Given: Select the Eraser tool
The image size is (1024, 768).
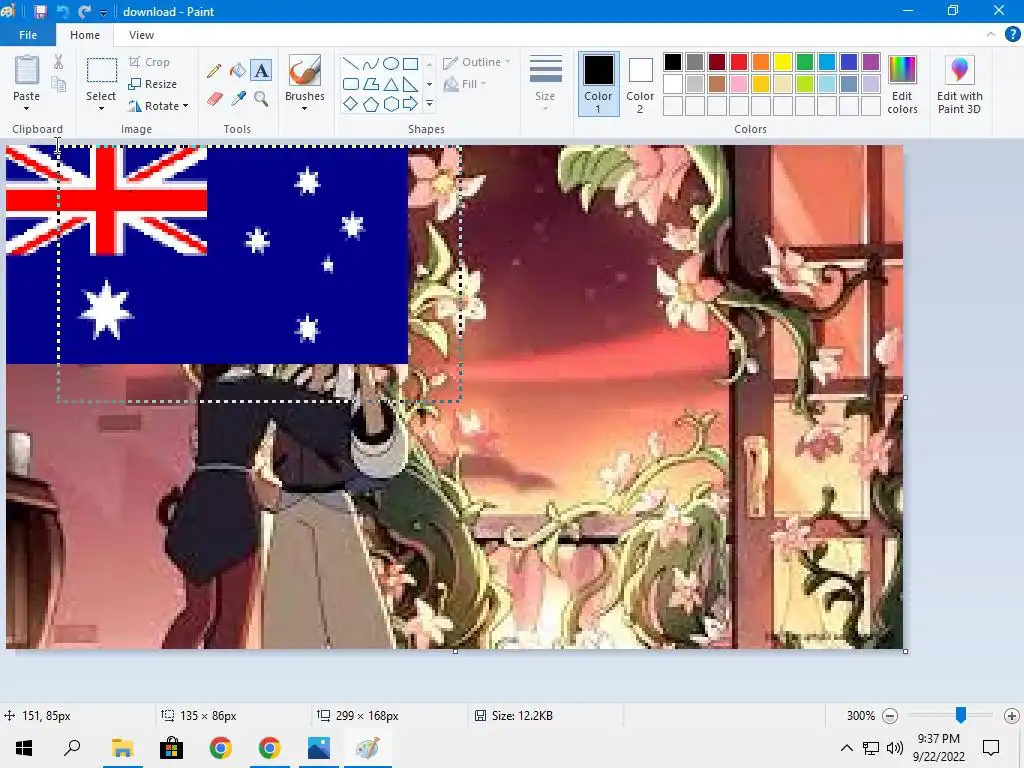Looking at the screenshot, I should [214, 99].
